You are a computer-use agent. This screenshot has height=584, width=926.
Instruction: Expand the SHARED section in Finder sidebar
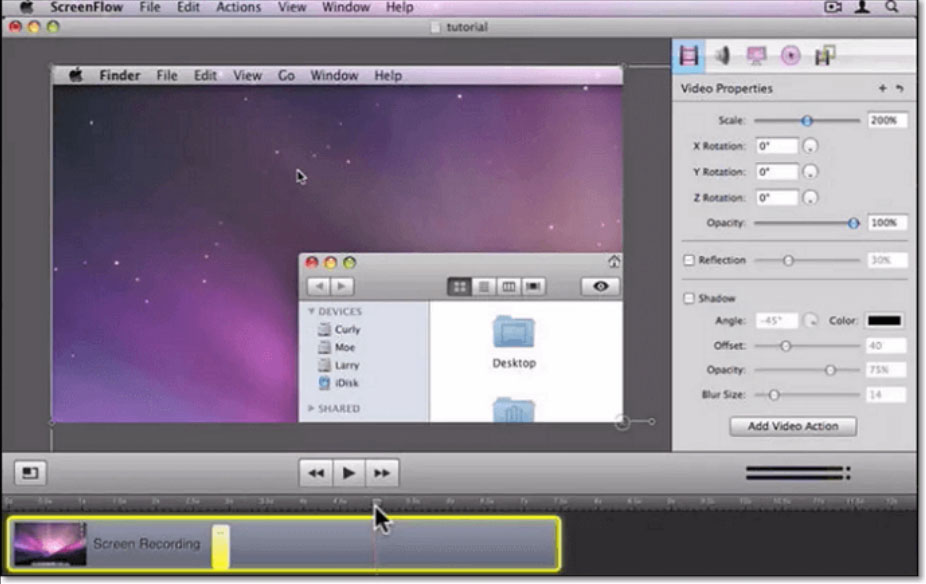[311, 408]
